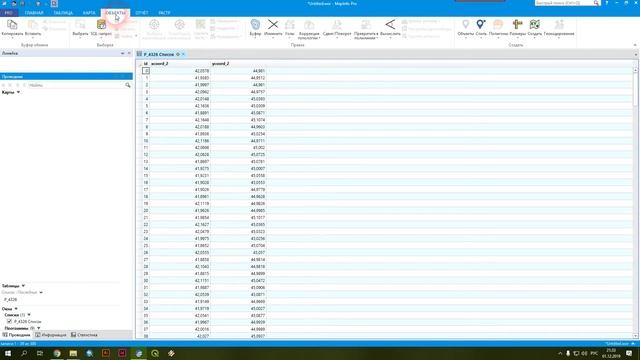
Task: Click the help question mark icon
Action: point(607,3)
